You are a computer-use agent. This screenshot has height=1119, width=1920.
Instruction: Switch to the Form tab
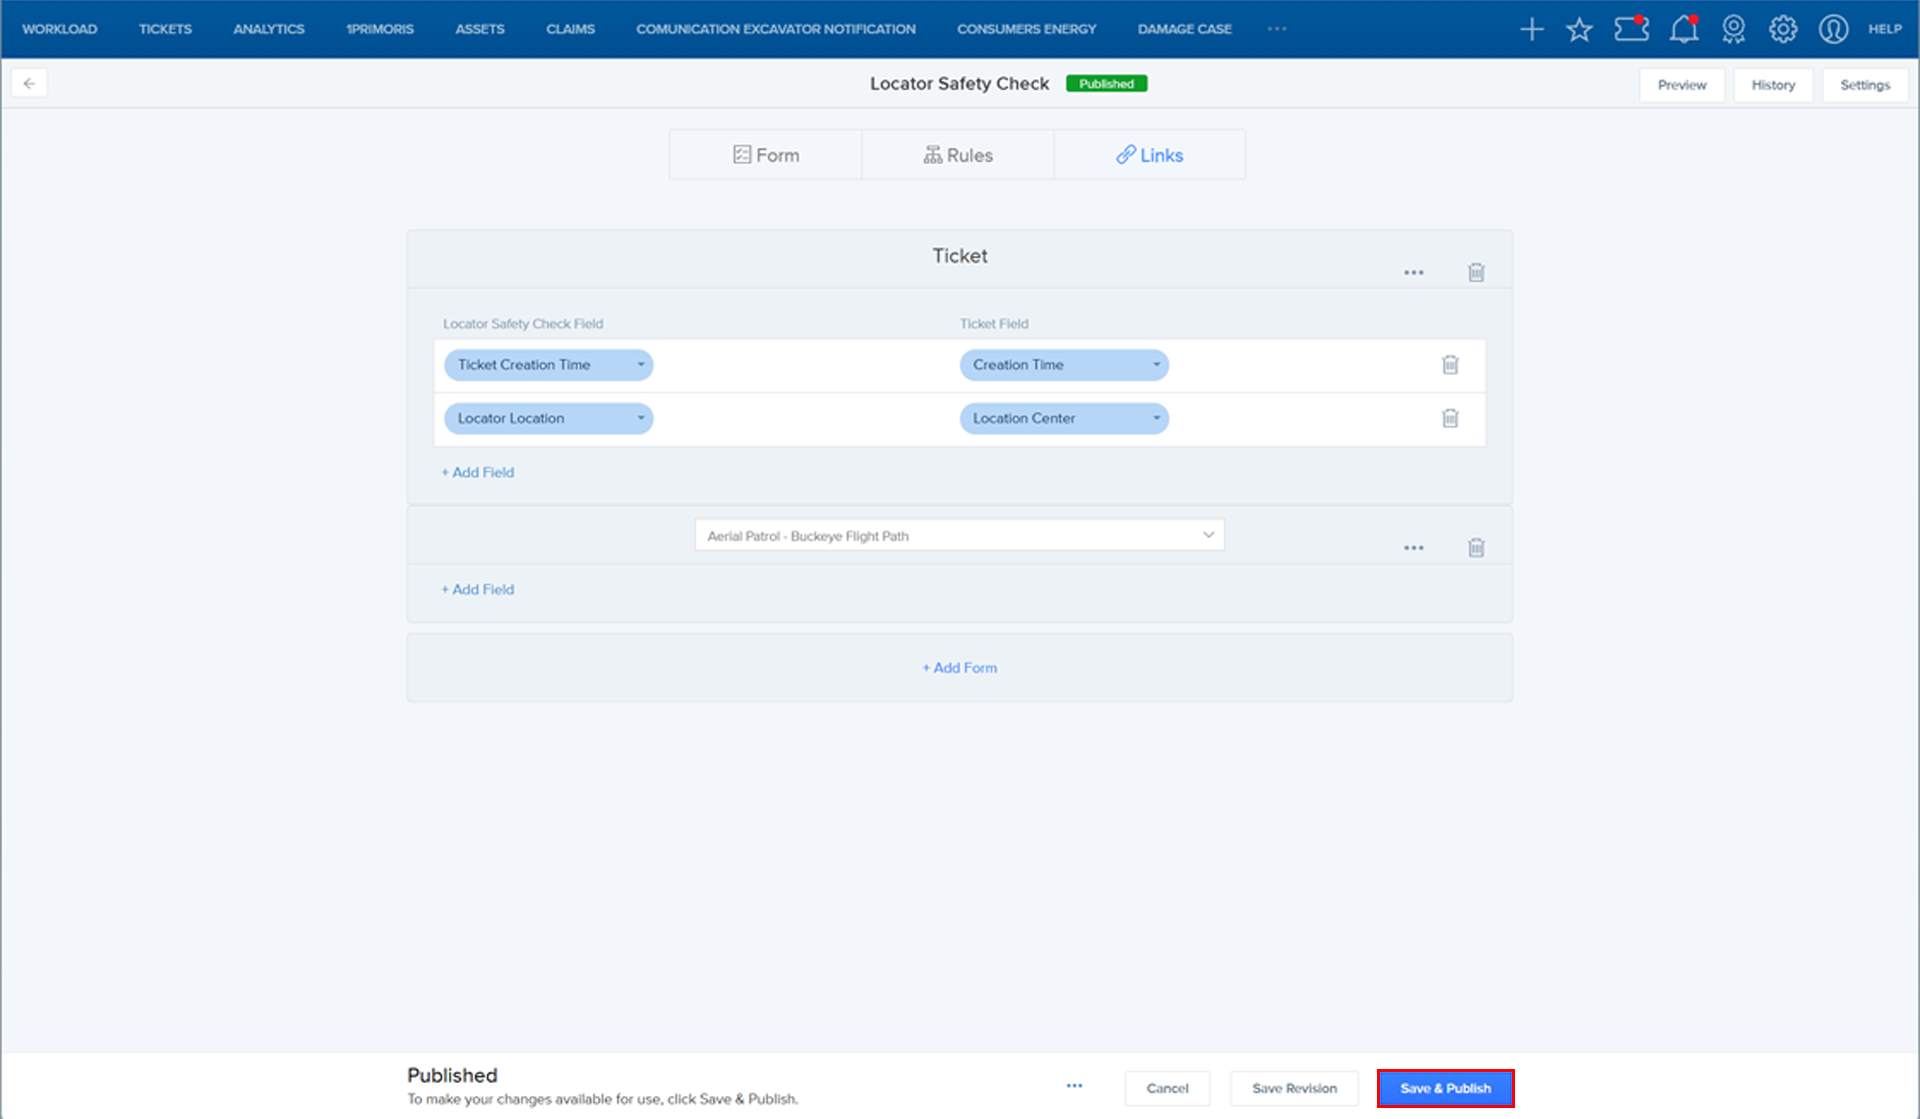765,155
